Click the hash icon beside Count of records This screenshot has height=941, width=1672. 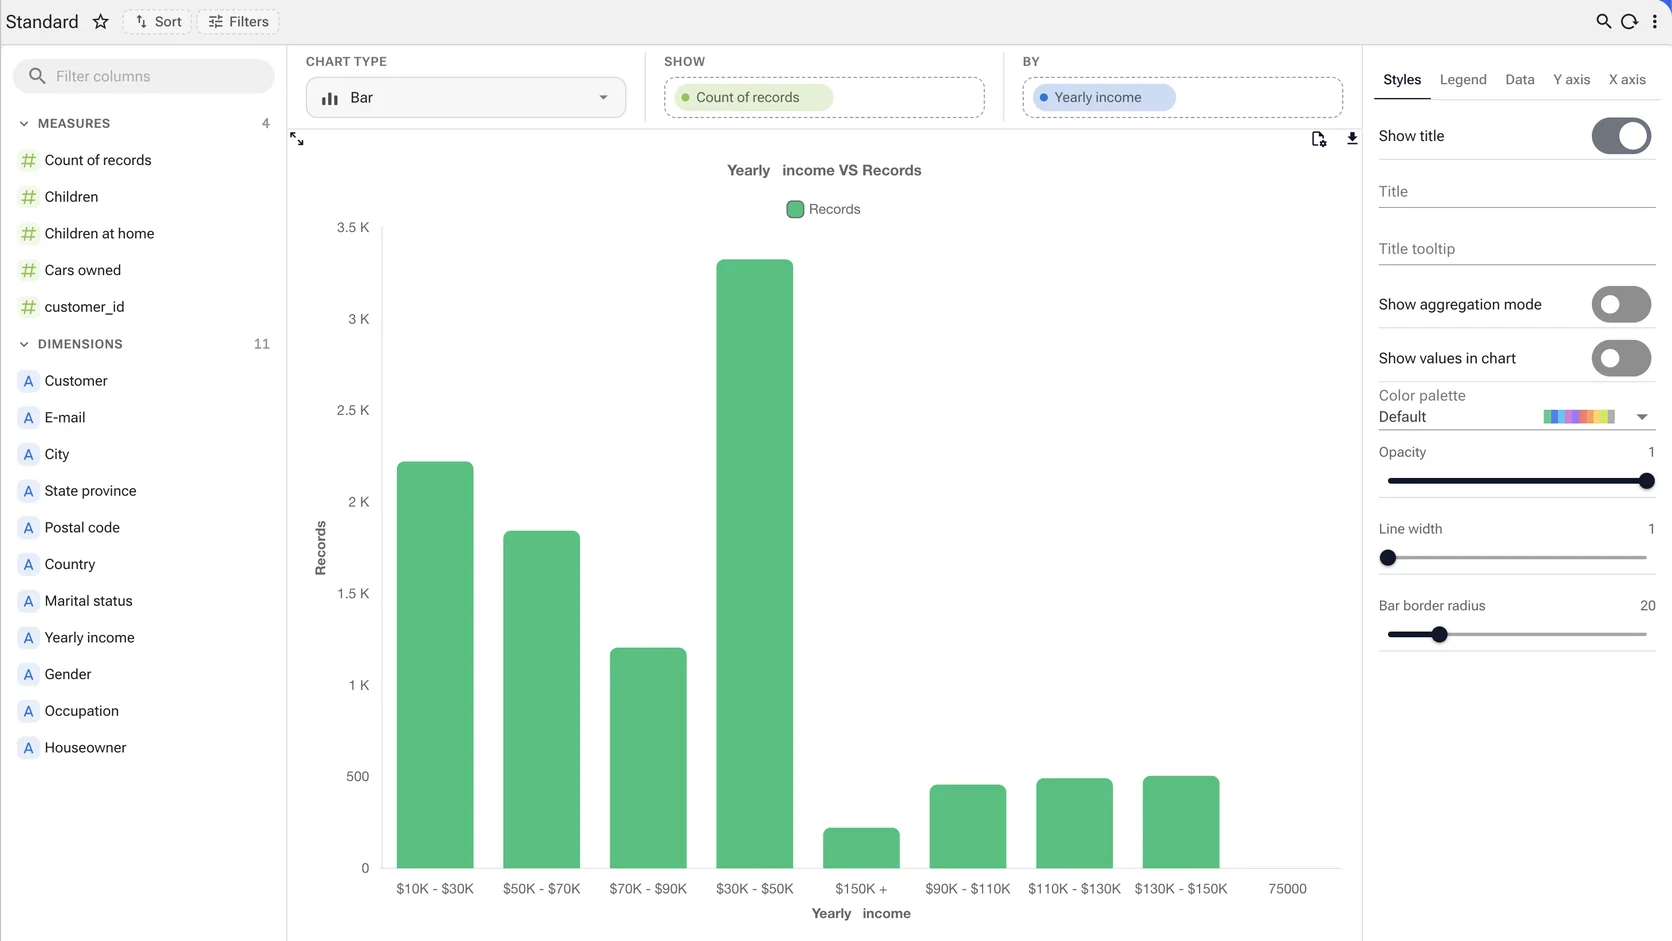click(x=28, y=160)
